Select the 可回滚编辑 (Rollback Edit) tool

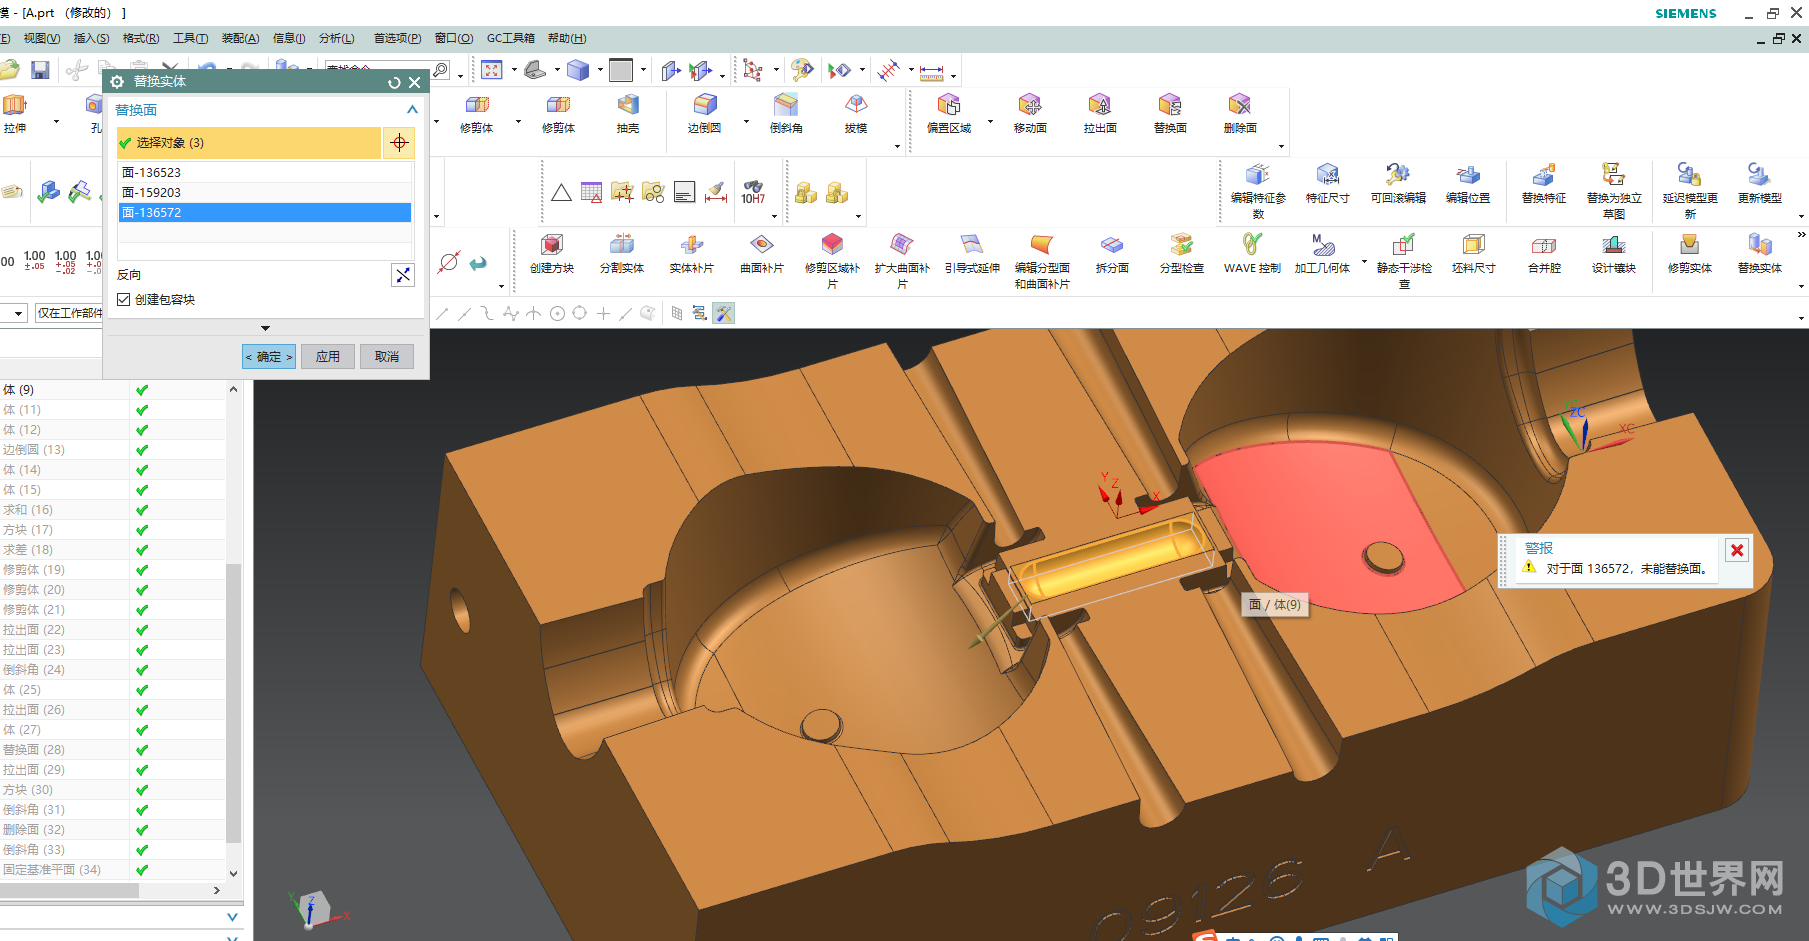point(1398,175)
